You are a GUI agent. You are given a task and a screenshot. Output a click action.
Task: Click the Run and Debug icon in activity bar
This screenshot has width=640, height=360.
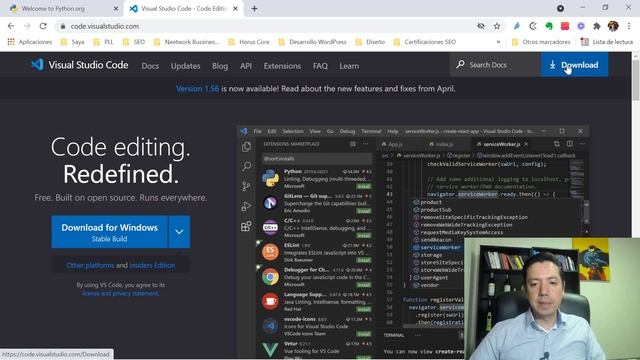pyautogui.click(x=246, y=206)
